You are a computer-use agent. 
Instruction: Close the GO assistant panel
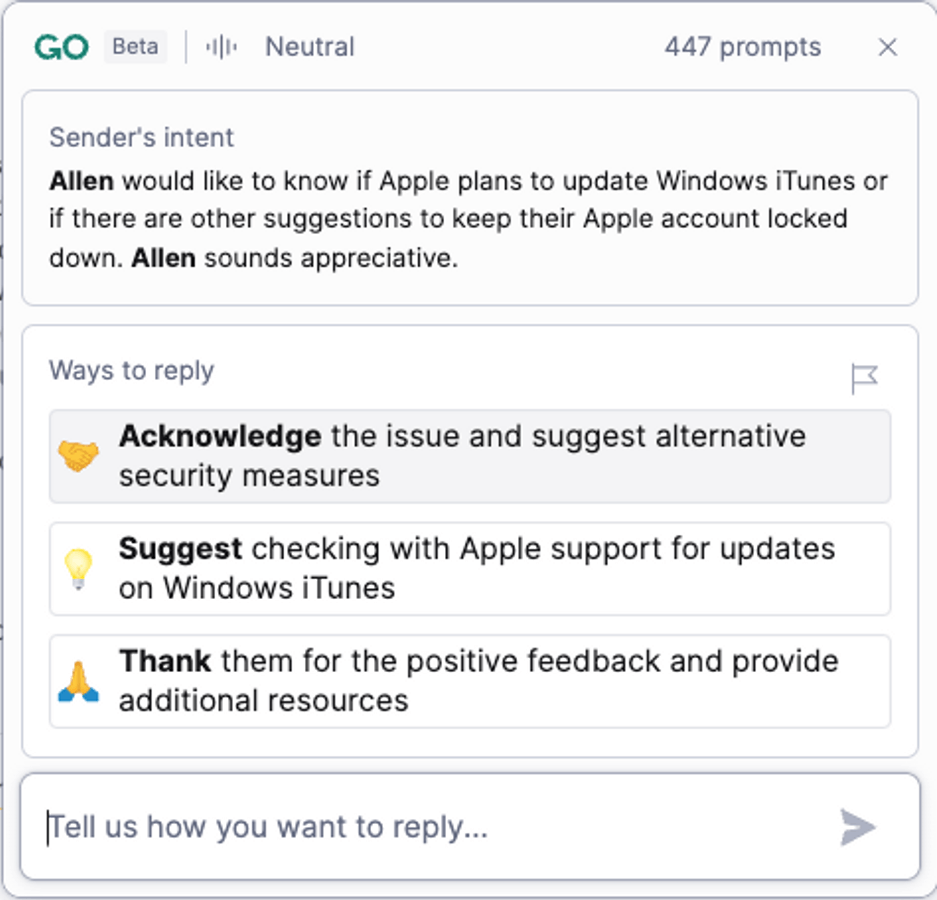click(887, 47)
